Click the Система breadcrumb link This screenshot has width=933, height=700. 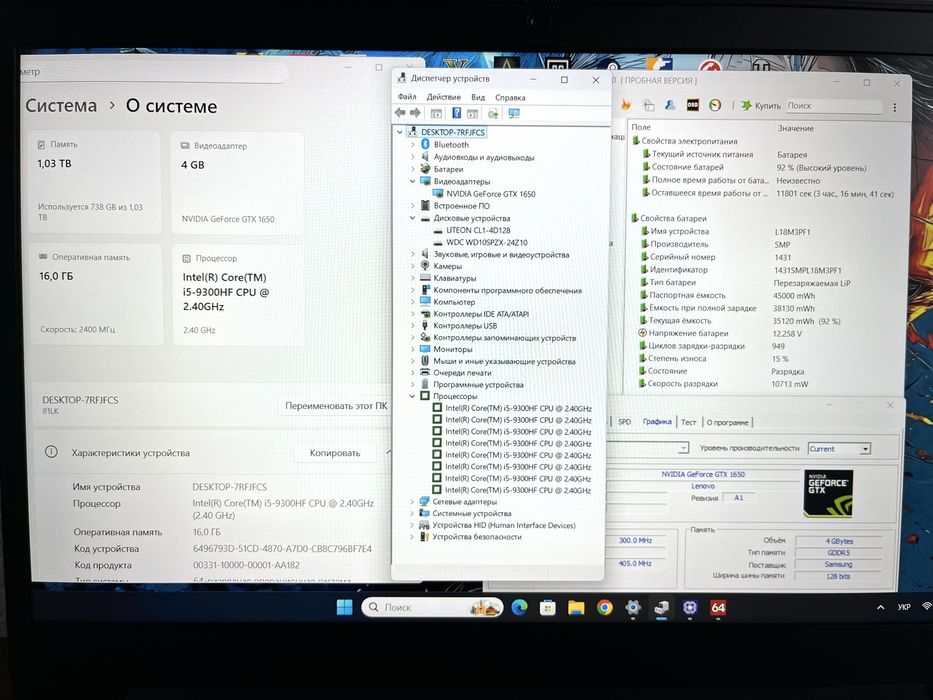point(61,105)
